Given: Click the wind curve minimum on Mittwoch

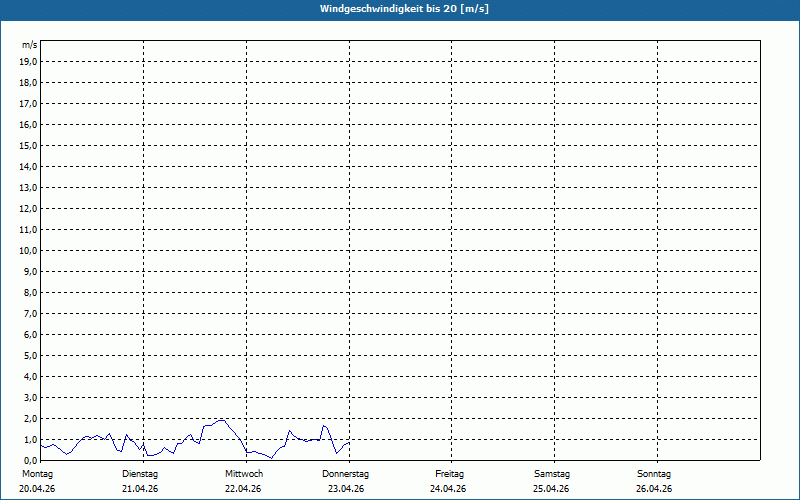Looking at the screenshot, I should (x=271, y=458).
